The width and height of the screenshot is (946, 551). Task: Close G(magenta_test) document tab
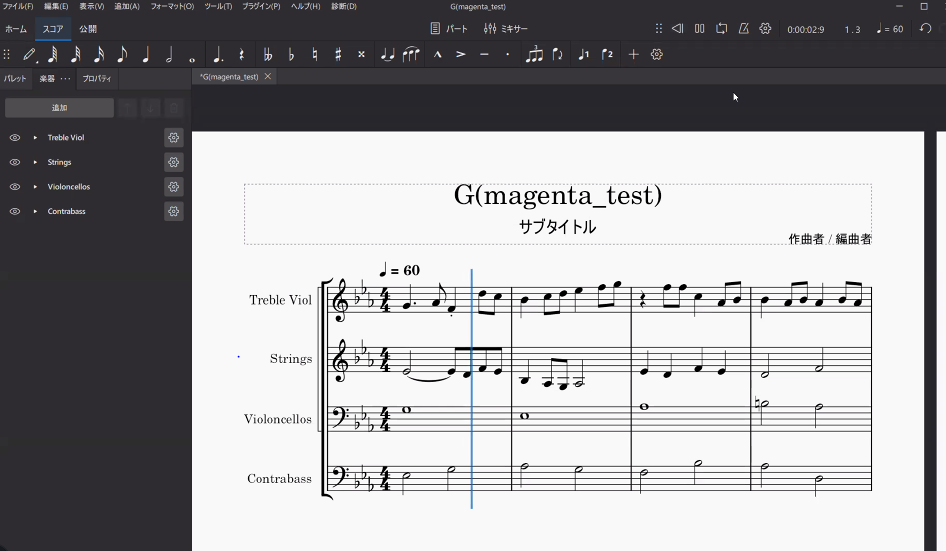(x=267, y=77)
